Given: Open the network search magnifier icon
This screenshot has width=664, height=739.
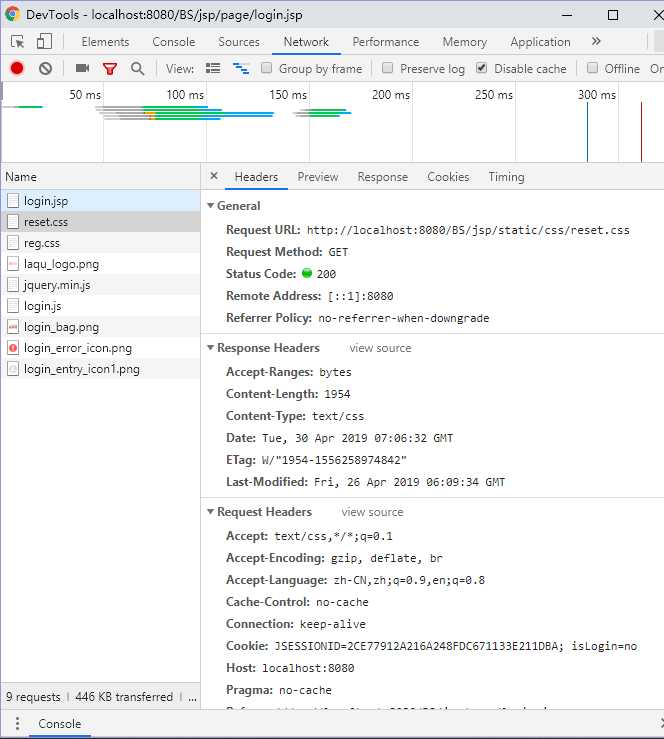Looking at the screenshot, I should (x=137, y=69).
